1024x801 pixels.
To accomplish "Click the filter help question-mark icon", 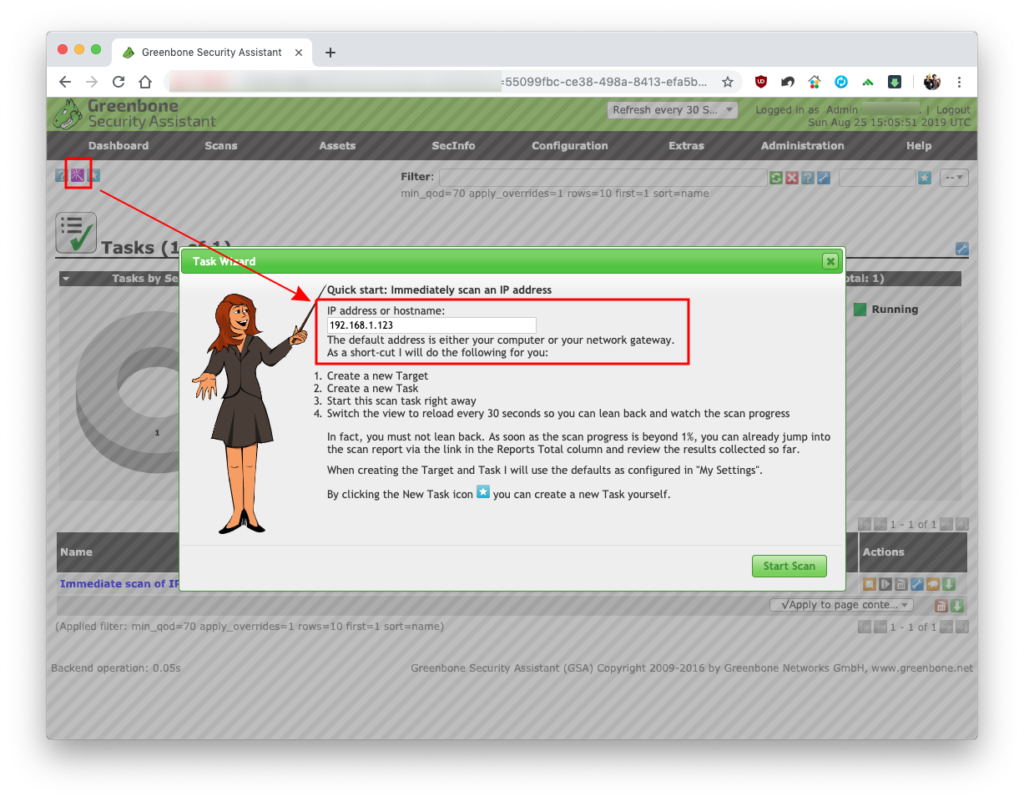I will coord(808,178).
